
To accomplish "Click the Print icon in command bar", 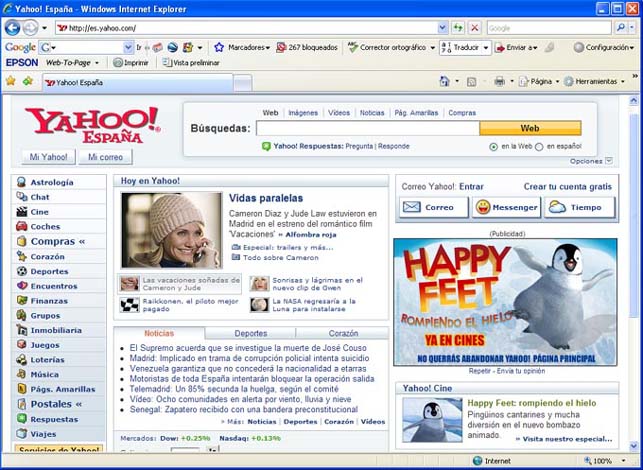I will [x=499, y=82].
